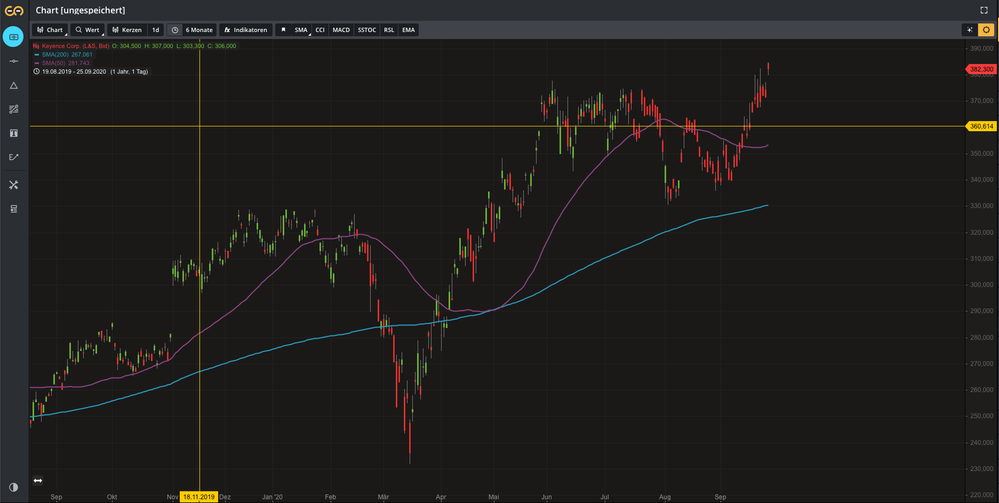Open the crossed tools settings icon

point(14,184)
